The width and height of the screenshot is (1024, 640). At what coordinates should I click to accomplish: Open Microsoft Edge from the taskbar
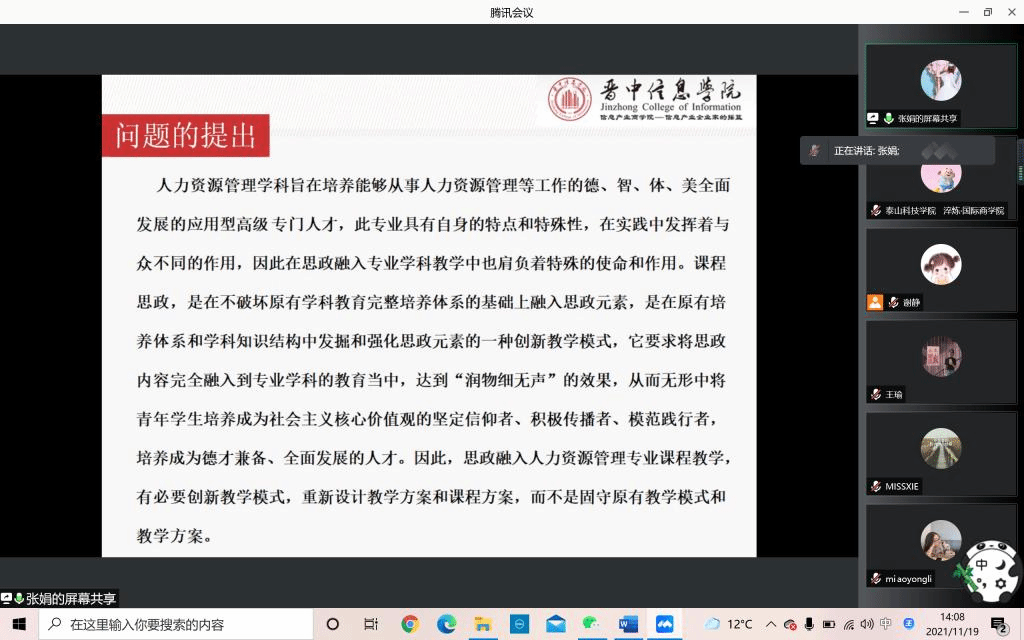[446, 624]
